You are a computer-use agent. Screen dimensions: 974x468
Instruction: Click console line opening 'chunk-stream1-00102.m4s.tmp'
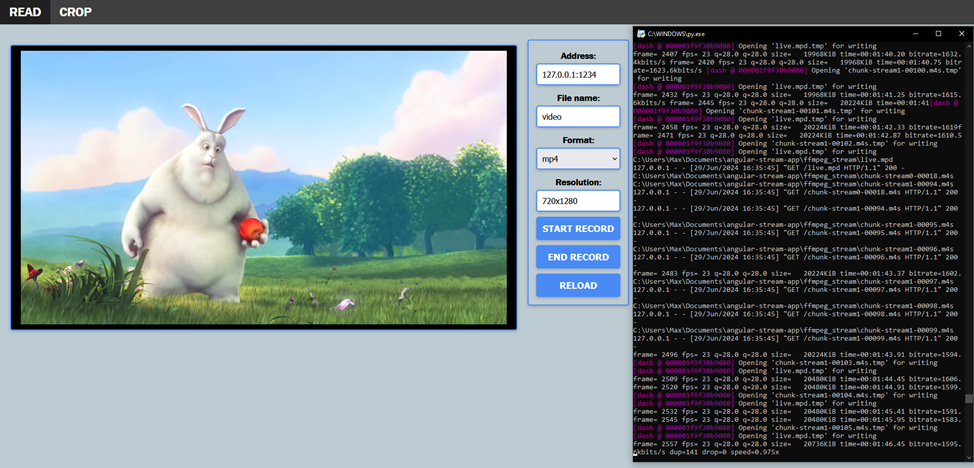(785, 144)
